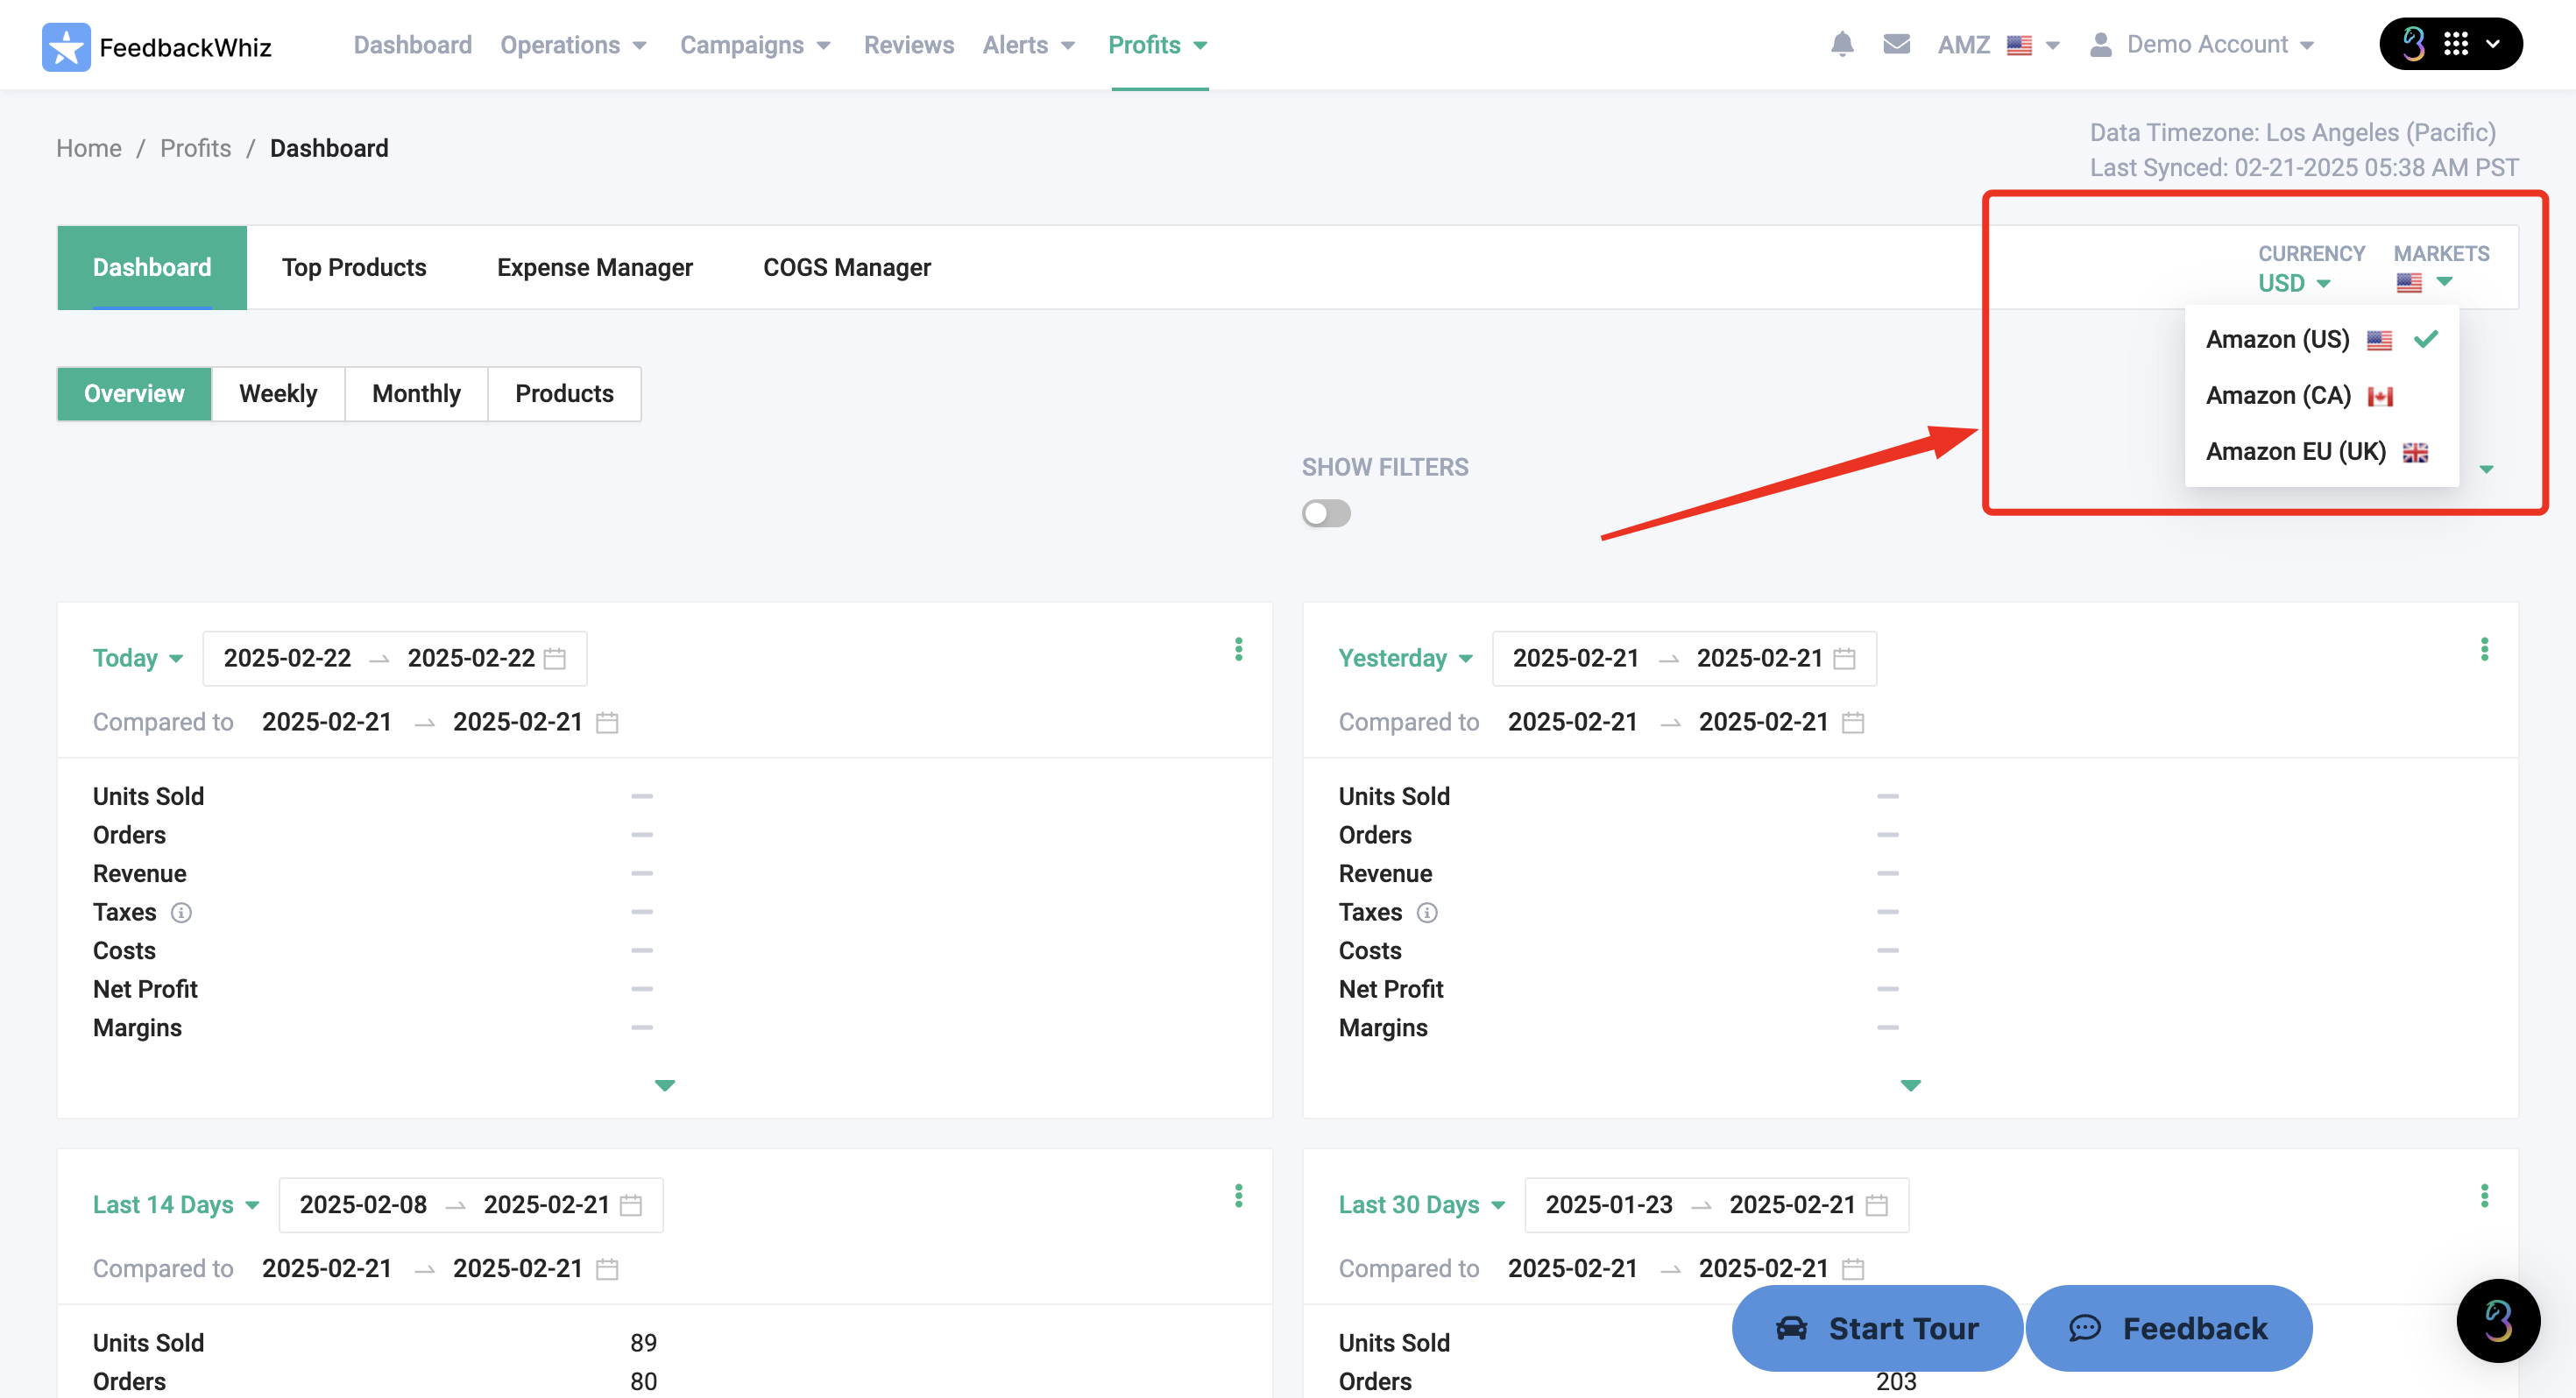Click Last 14 Days start date 2025-02-08
This screenshot has height=1398, width=2576.
pyautogui.click(x=363, y=1205)
